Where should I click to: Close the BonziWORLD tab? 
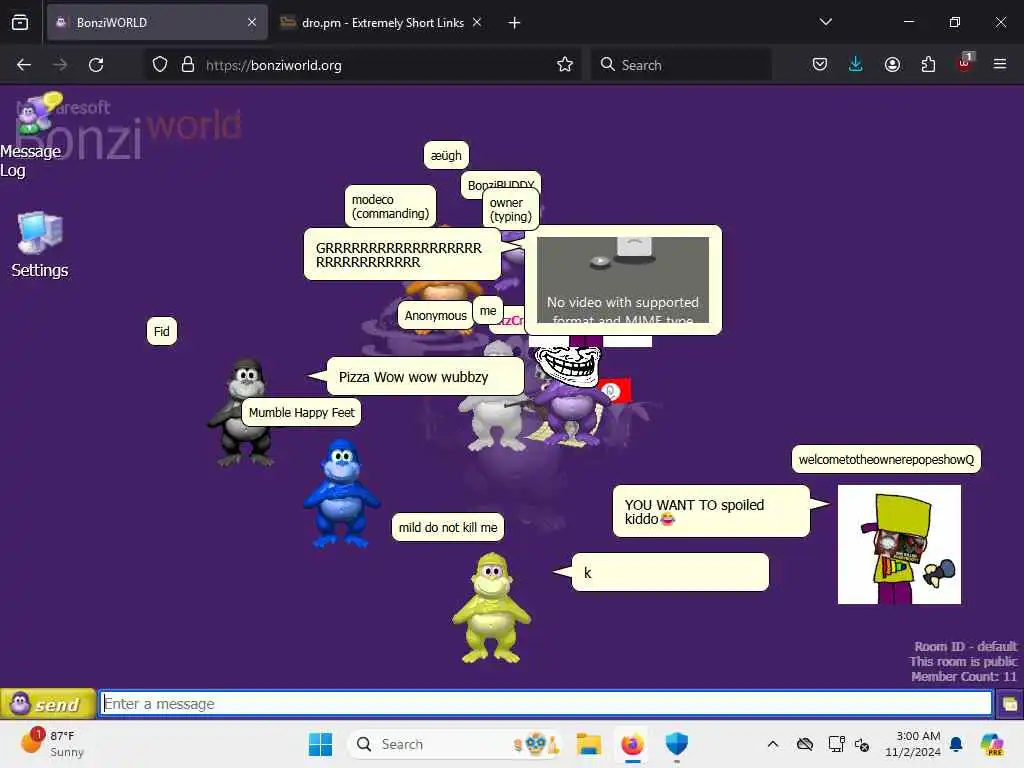coord(251,22)
